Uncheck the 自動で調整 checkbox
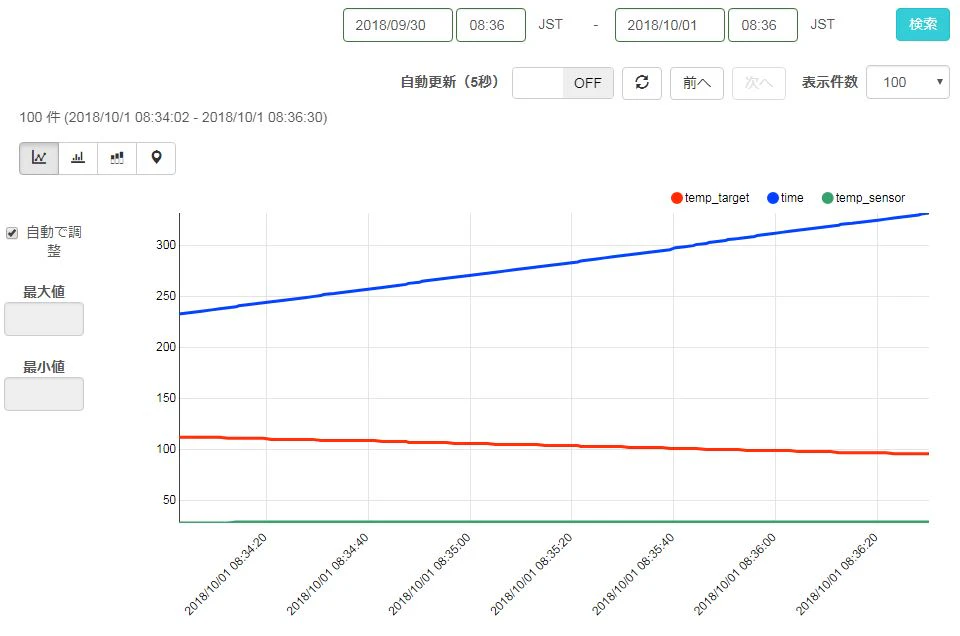 (12, 233)
